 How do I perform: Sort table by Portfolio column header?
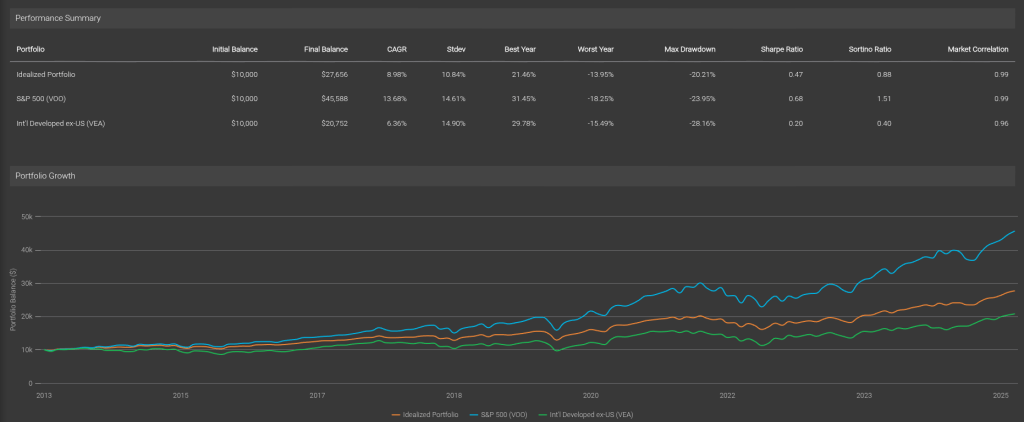[31, 49]
